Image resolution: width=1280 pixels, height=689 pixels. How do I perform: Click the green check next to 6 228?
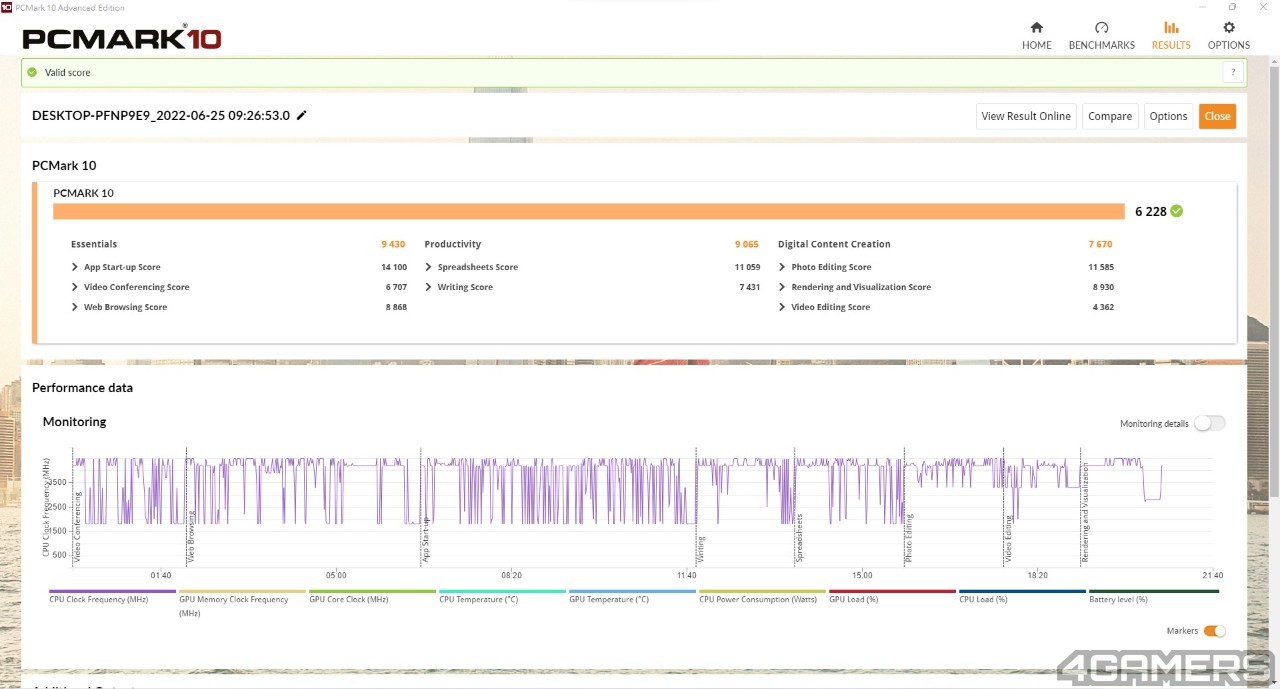pos(1177,211)
